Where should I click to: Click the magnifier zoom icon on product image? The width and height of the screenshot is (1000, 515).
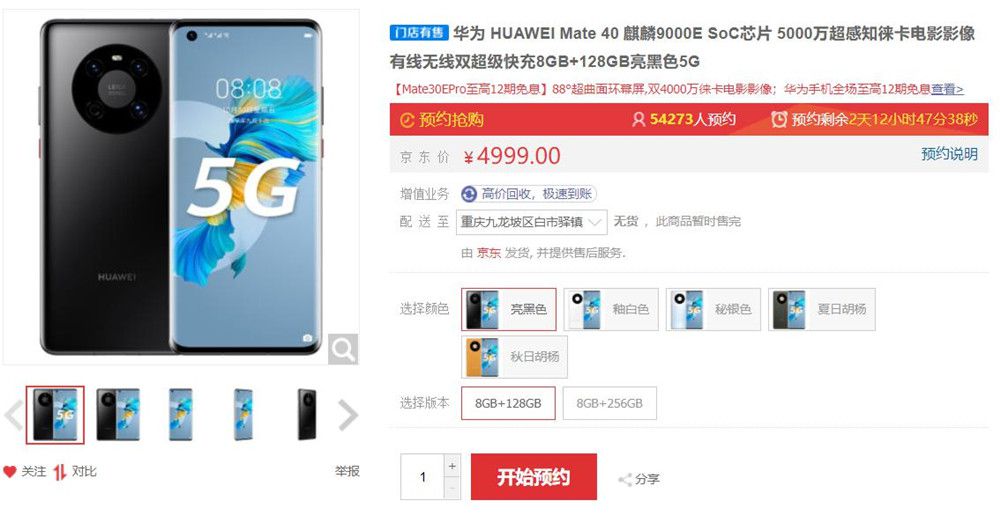(x=343, y=349)
